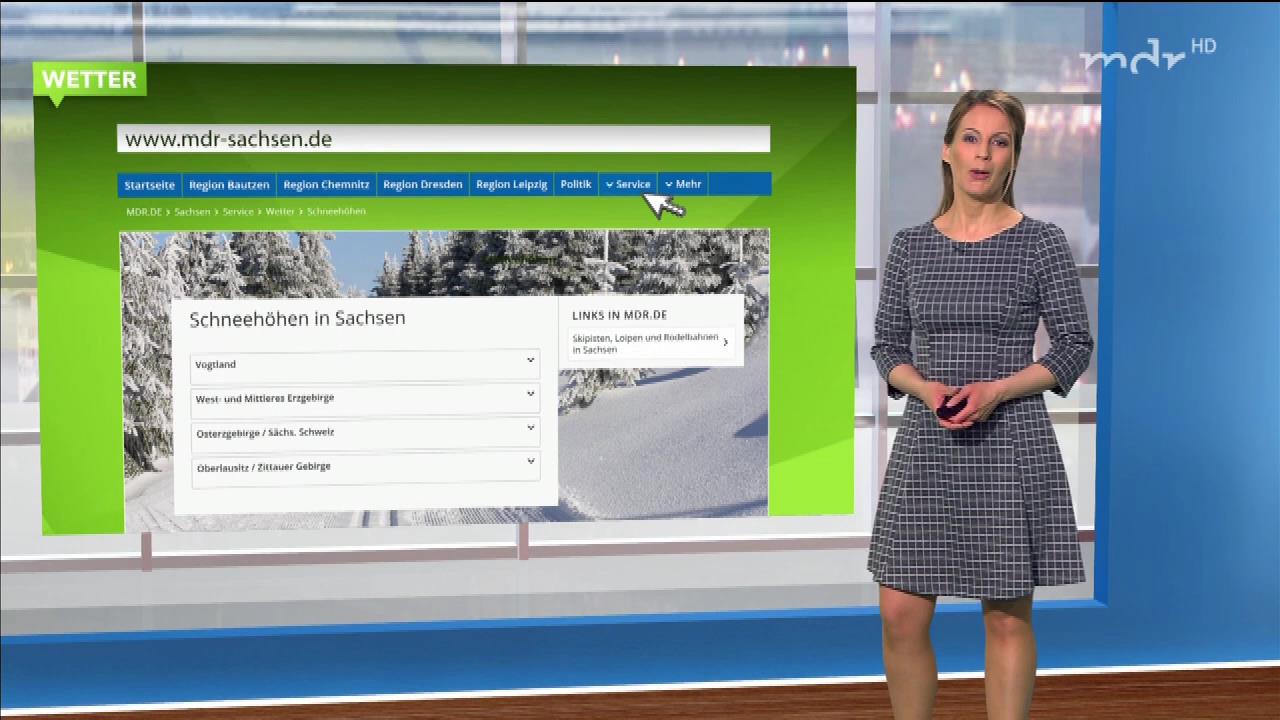Go to Region Leipzig
Screen dimensions: 1280x720
click(x=511, y=185)
